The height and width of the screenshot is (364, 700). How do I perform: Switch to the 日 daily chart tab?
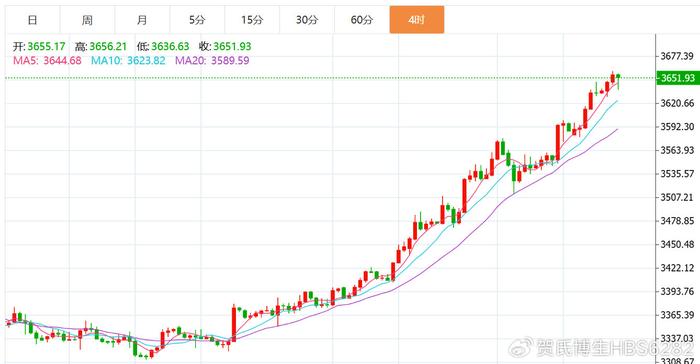[x=32, y=20]
